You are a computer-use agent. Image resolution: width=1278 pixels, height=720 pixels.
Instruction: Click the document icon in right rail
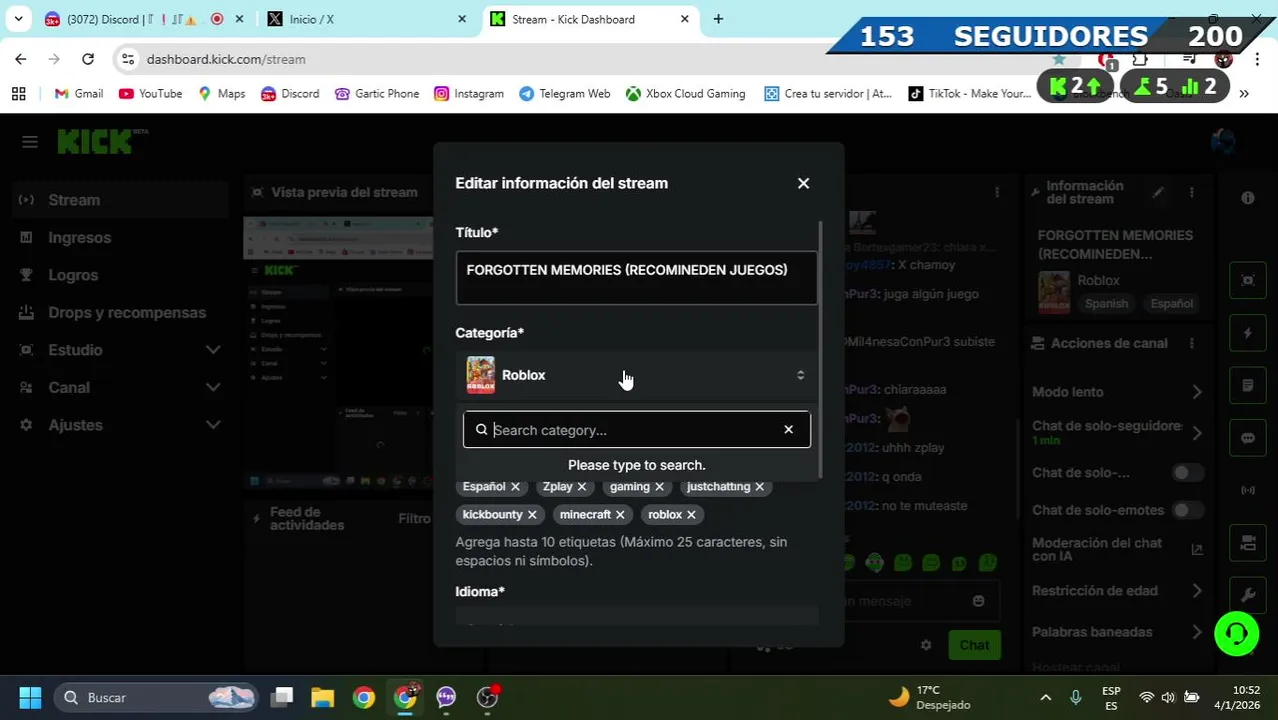pos(1248,385)
